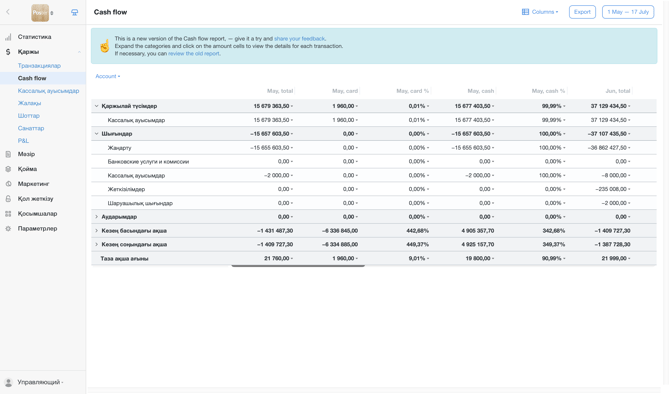Collapse the Қаржылай түсімдер category row
This screenshot has width=670, height=394.
point(97,106)
